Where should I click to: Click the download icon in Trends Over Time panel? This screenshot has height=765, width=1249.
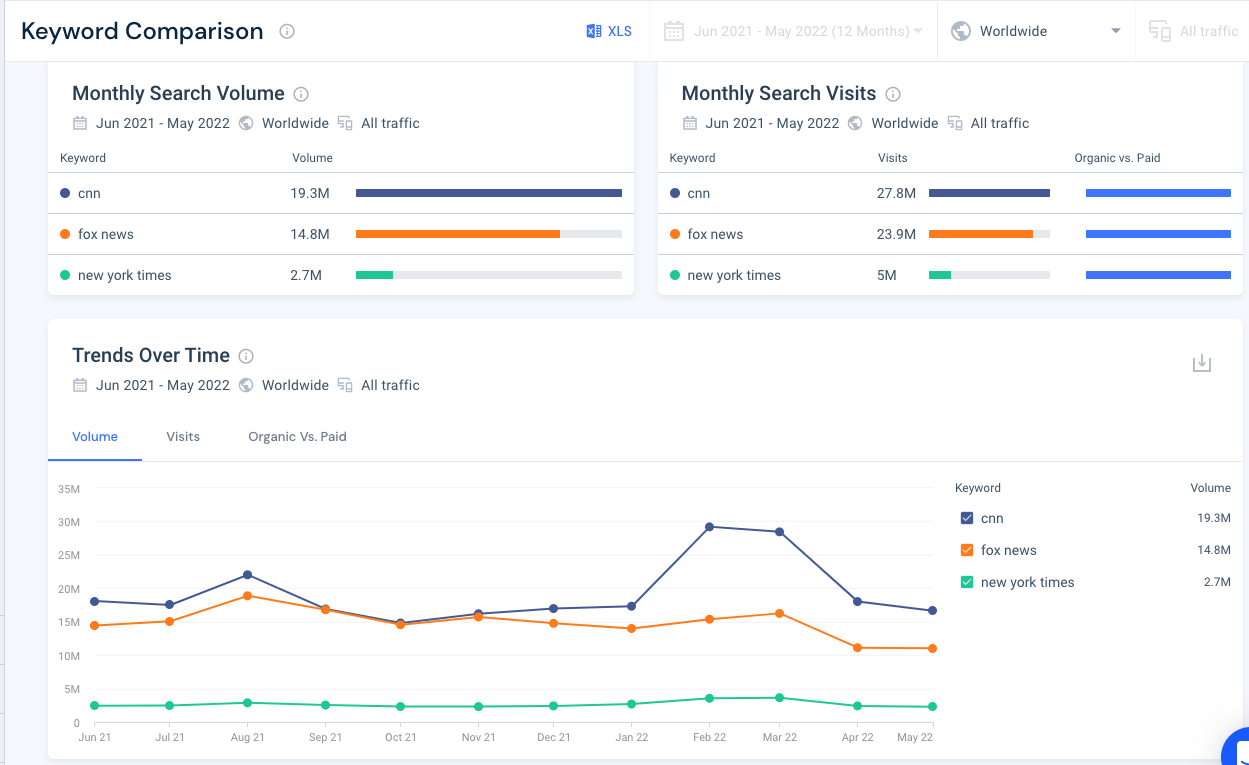click(x=1202, y=363)
